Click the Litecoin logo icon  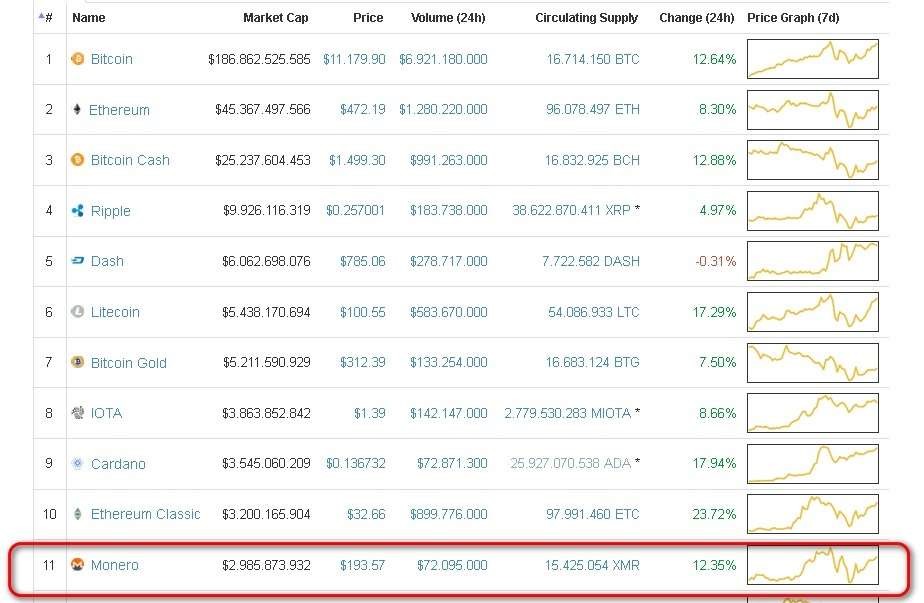coord(78,312)
